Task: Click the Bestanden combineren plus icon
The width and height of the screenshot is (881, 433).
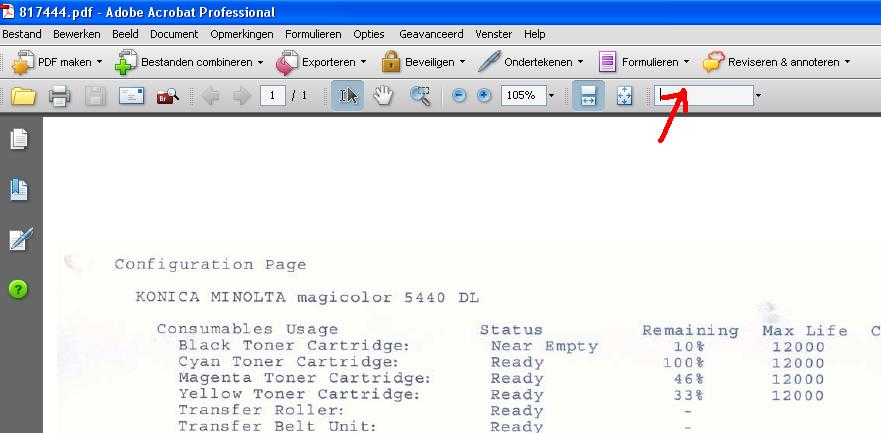Action: click(126, 62)
